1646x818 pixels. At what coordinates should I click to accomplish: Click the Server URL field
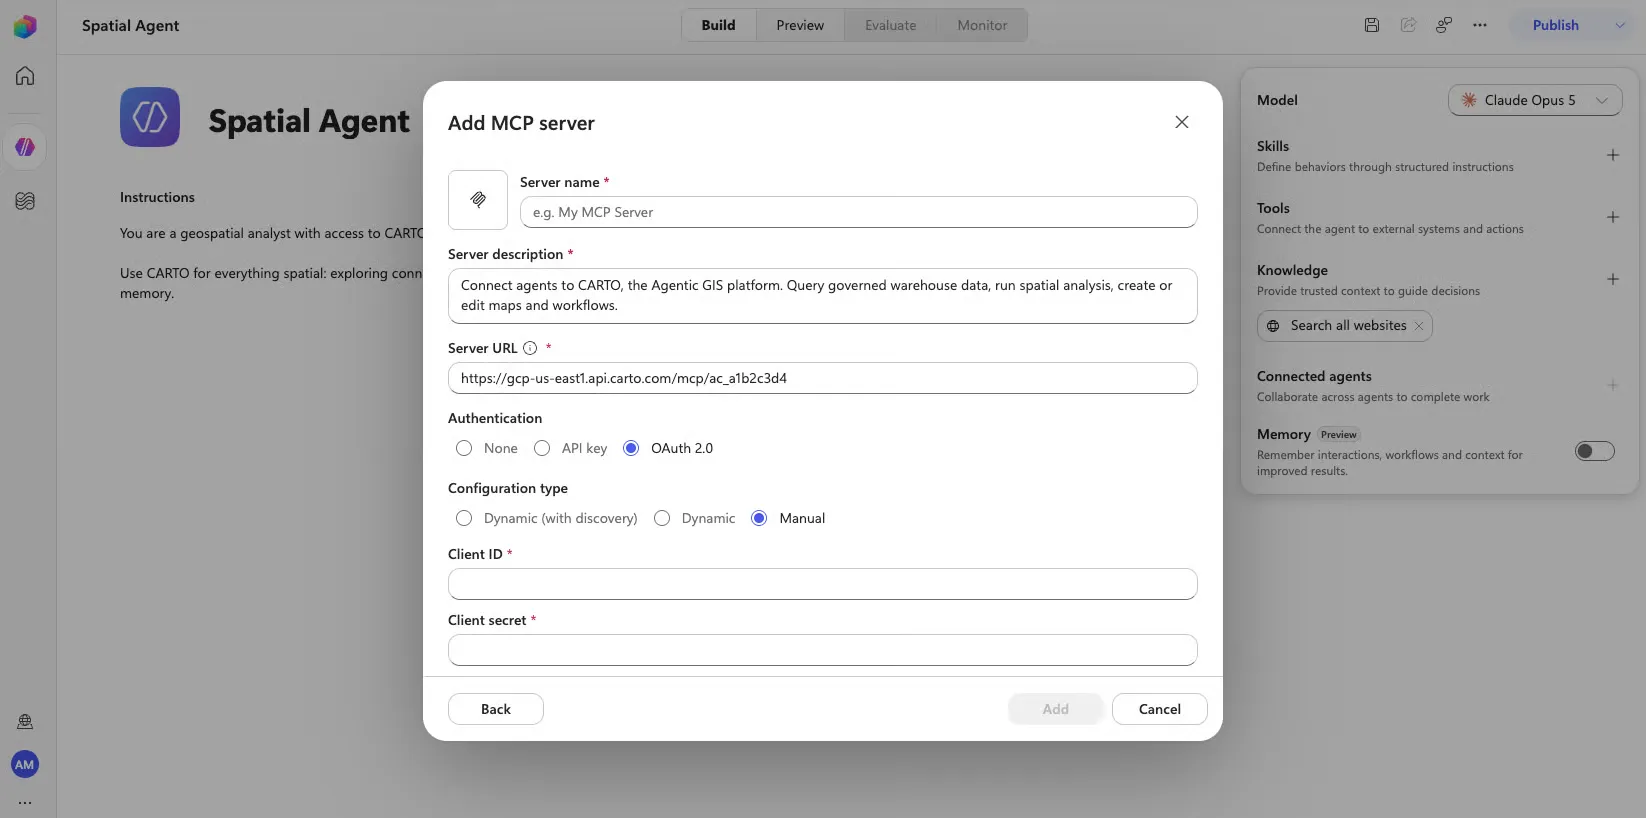pos(822,378)
